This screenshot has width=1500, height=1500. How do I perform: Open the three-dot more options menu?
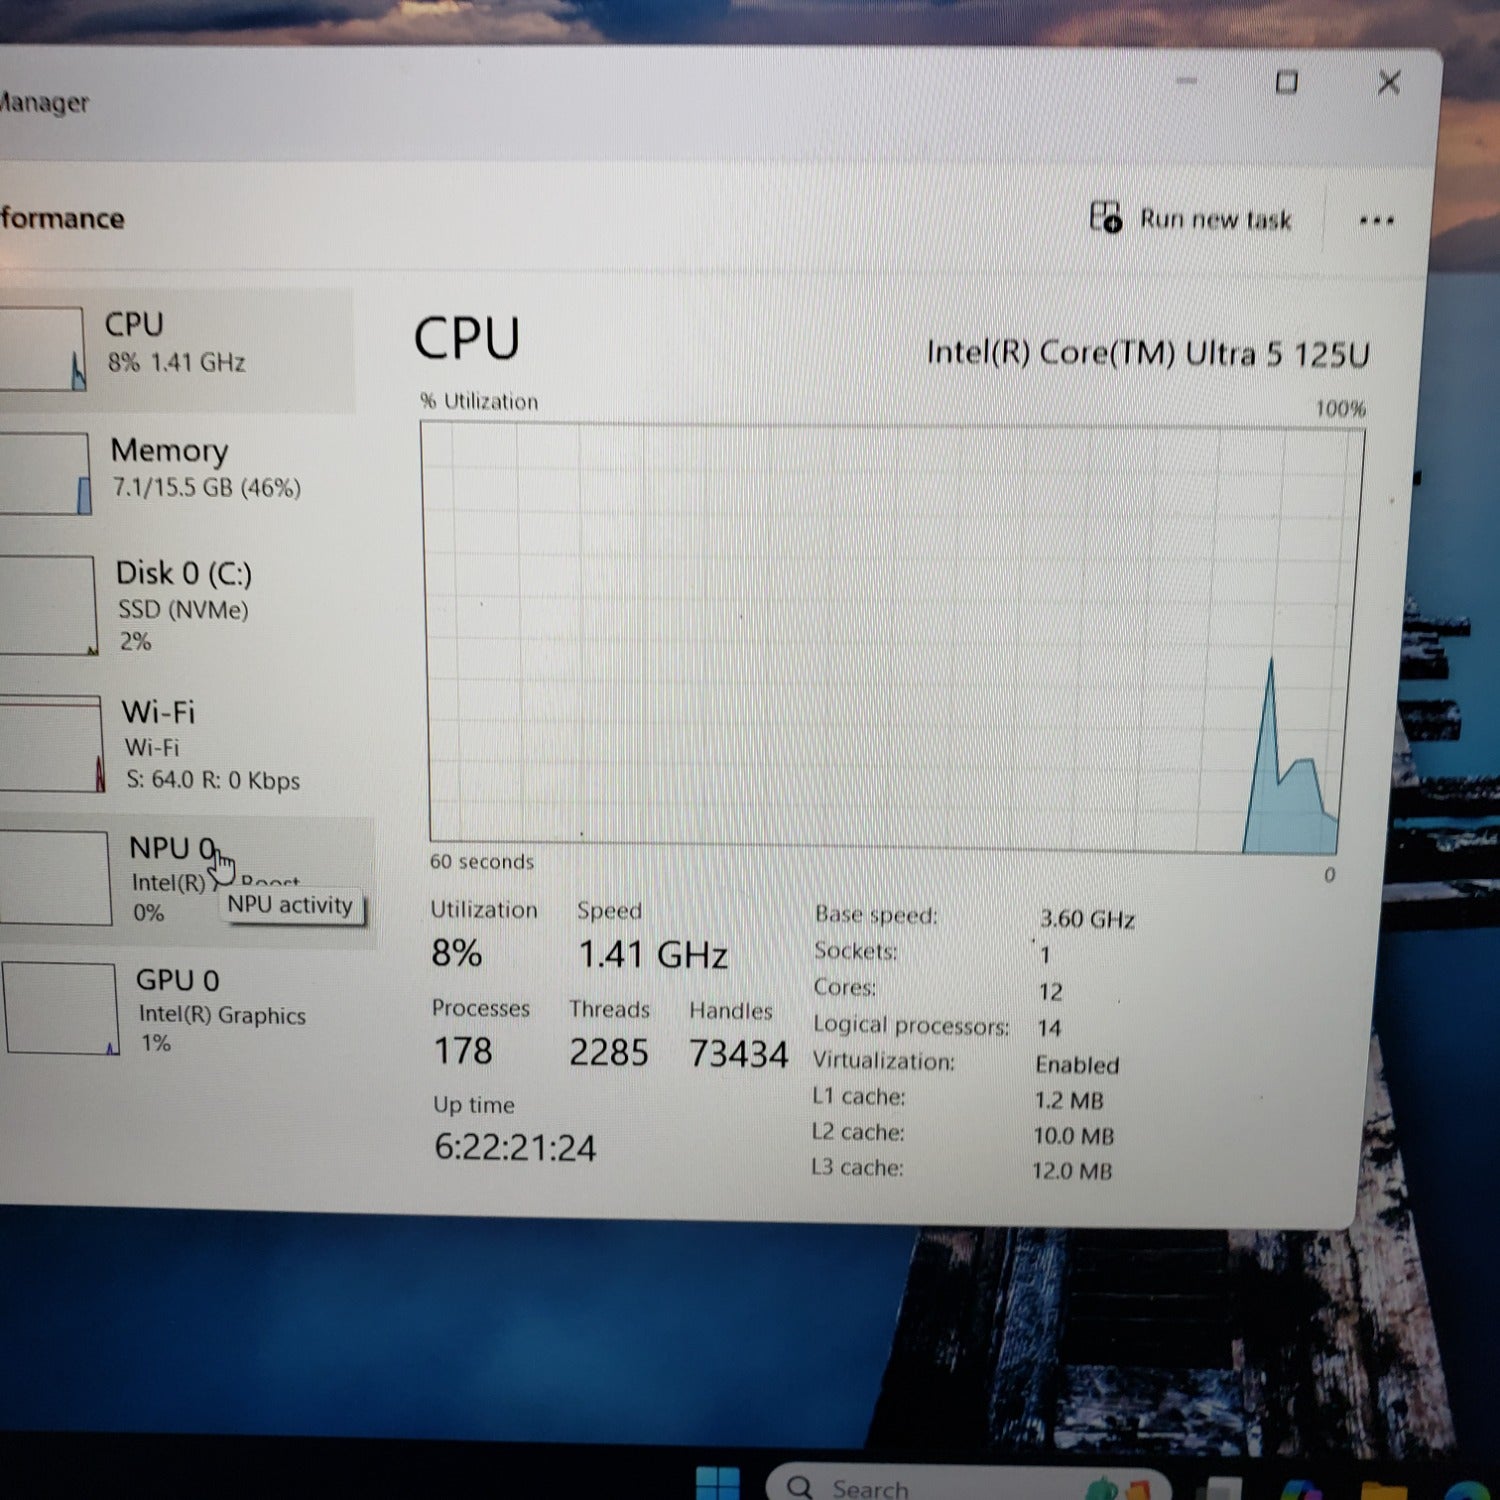[x=1377, y=221]
